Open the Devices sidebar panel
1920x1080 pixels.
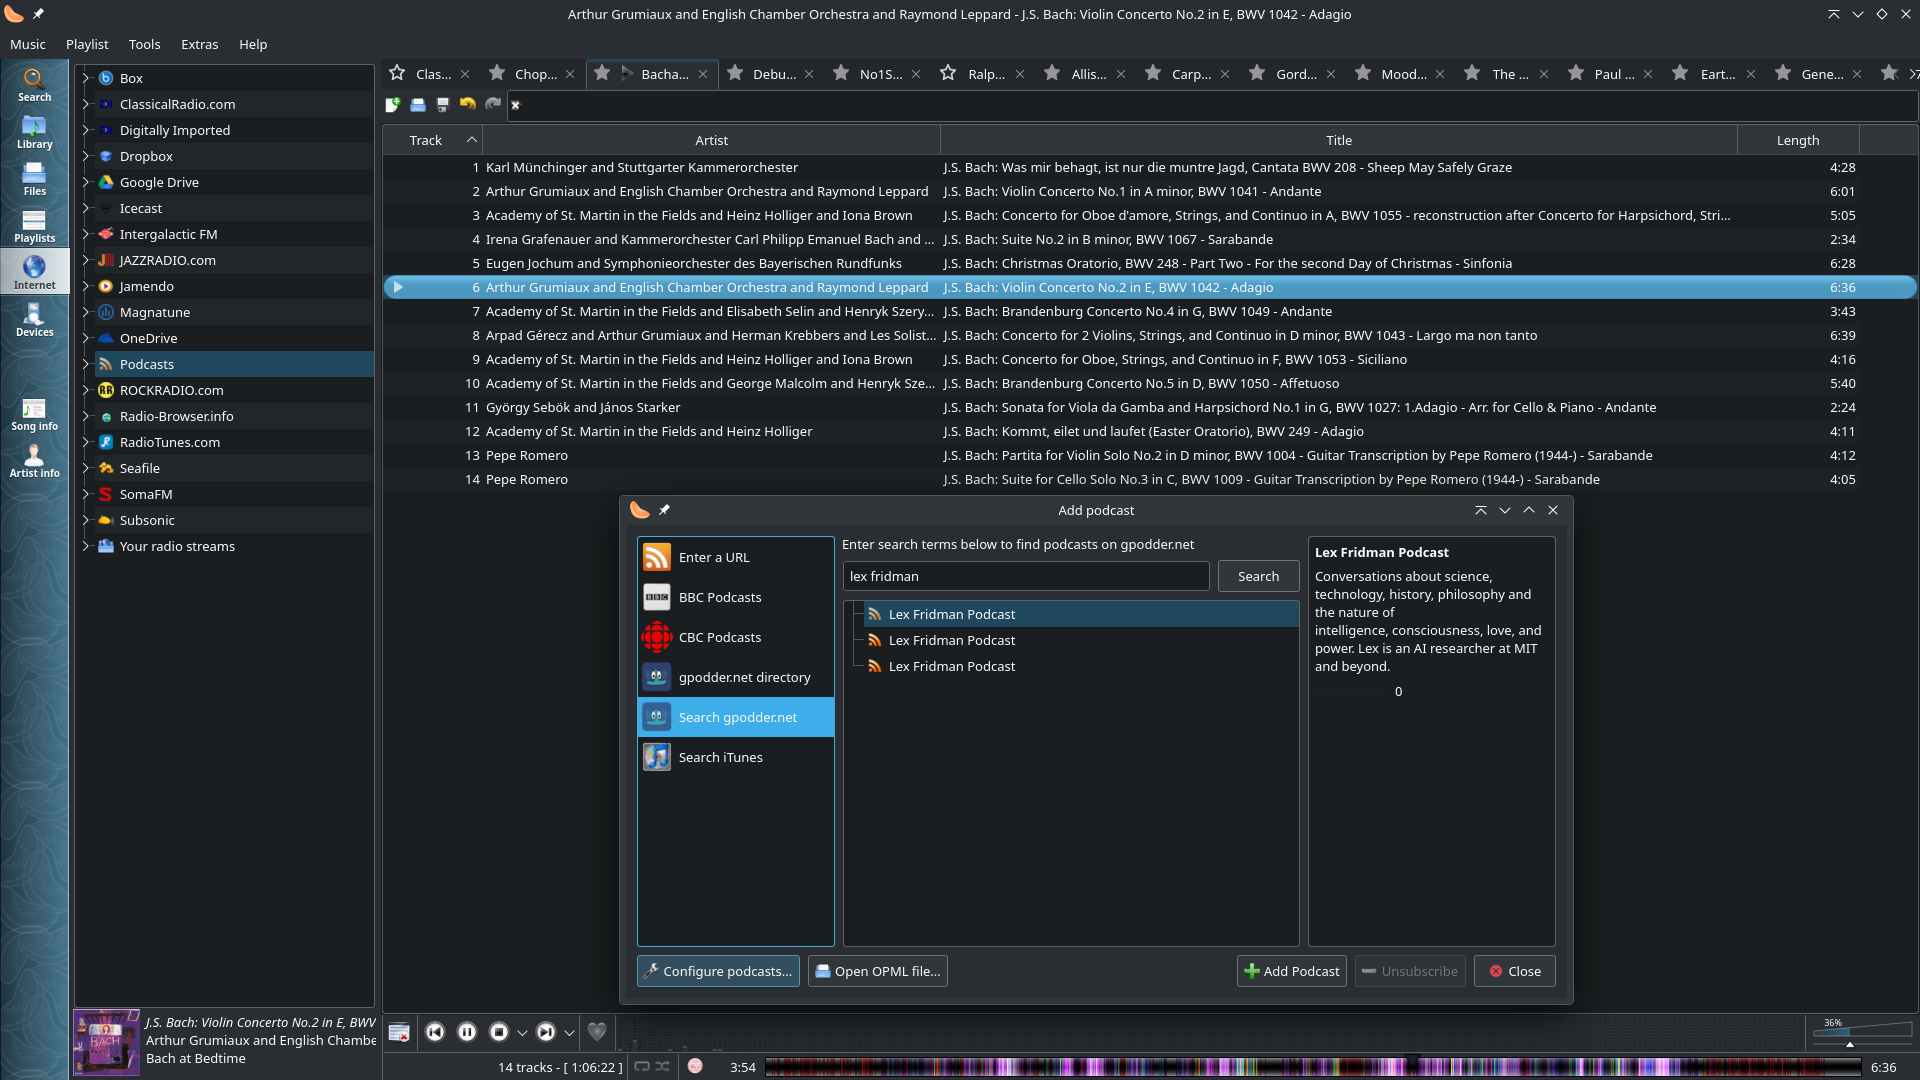point(34,320)
